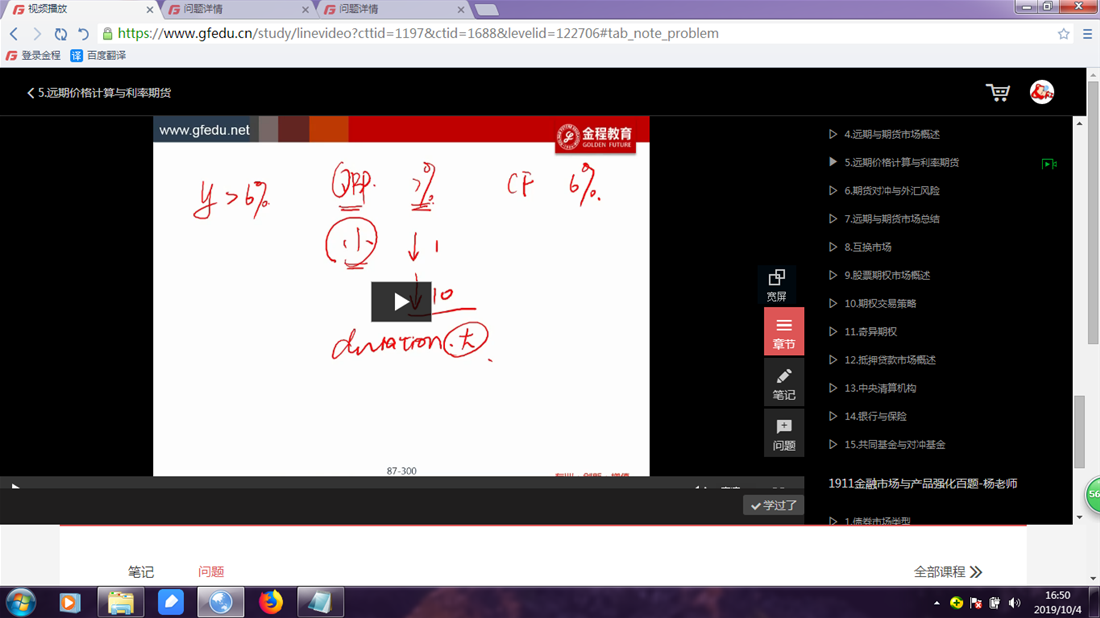Open the user avatar profile
The image size is (1100, 618).
(1042, 92)
